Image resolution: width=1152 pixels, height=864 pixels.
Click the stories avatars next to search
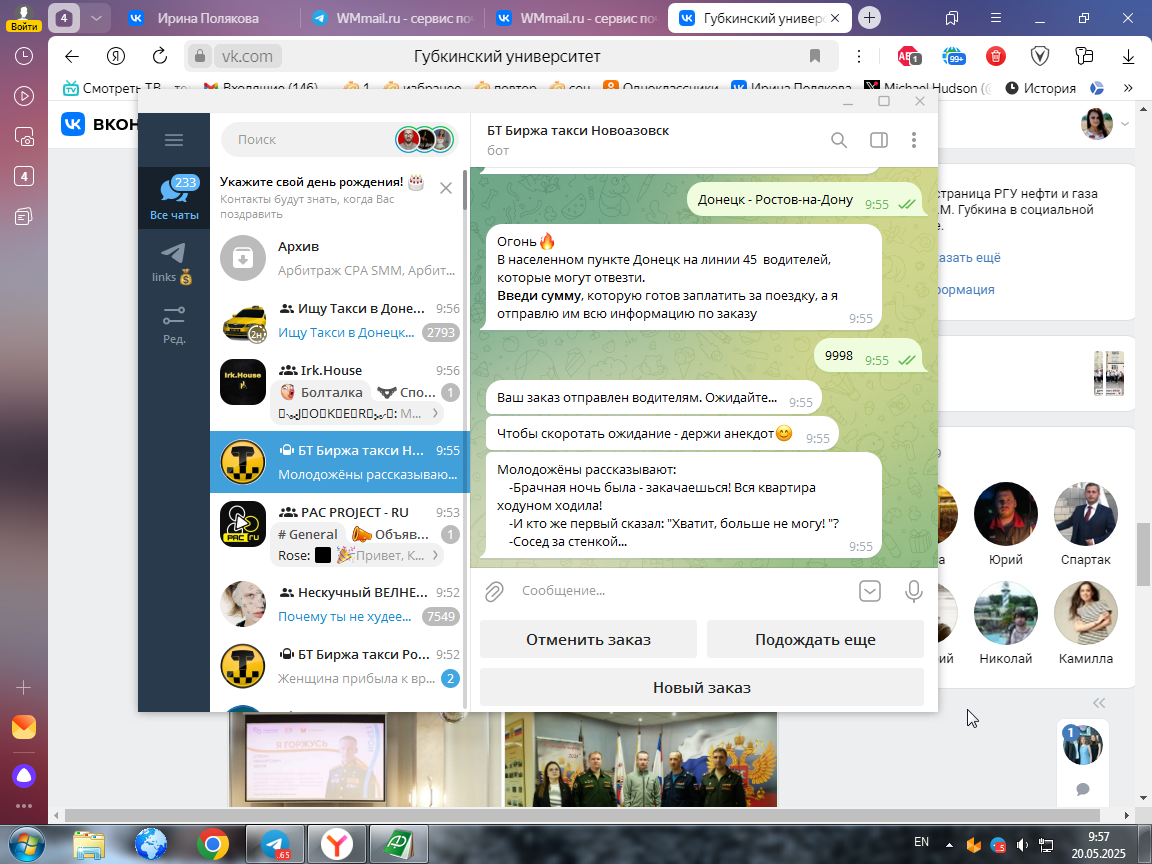[425, 139]
